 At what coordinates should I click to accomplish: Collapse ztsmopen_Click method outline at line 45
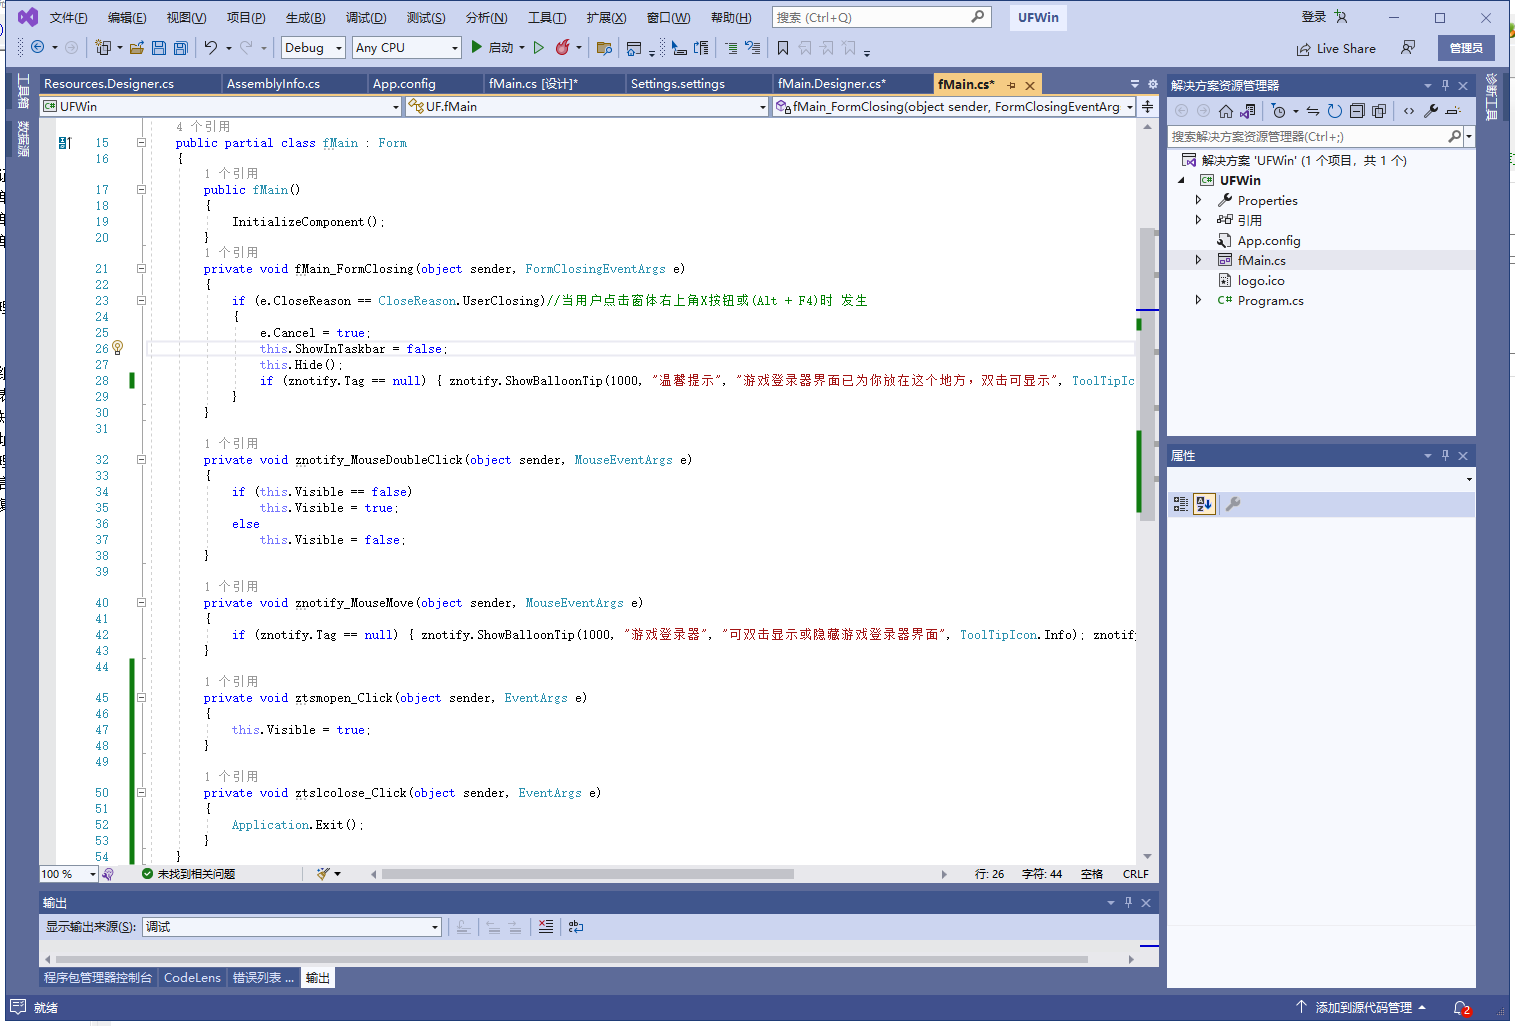pos(141,698)
